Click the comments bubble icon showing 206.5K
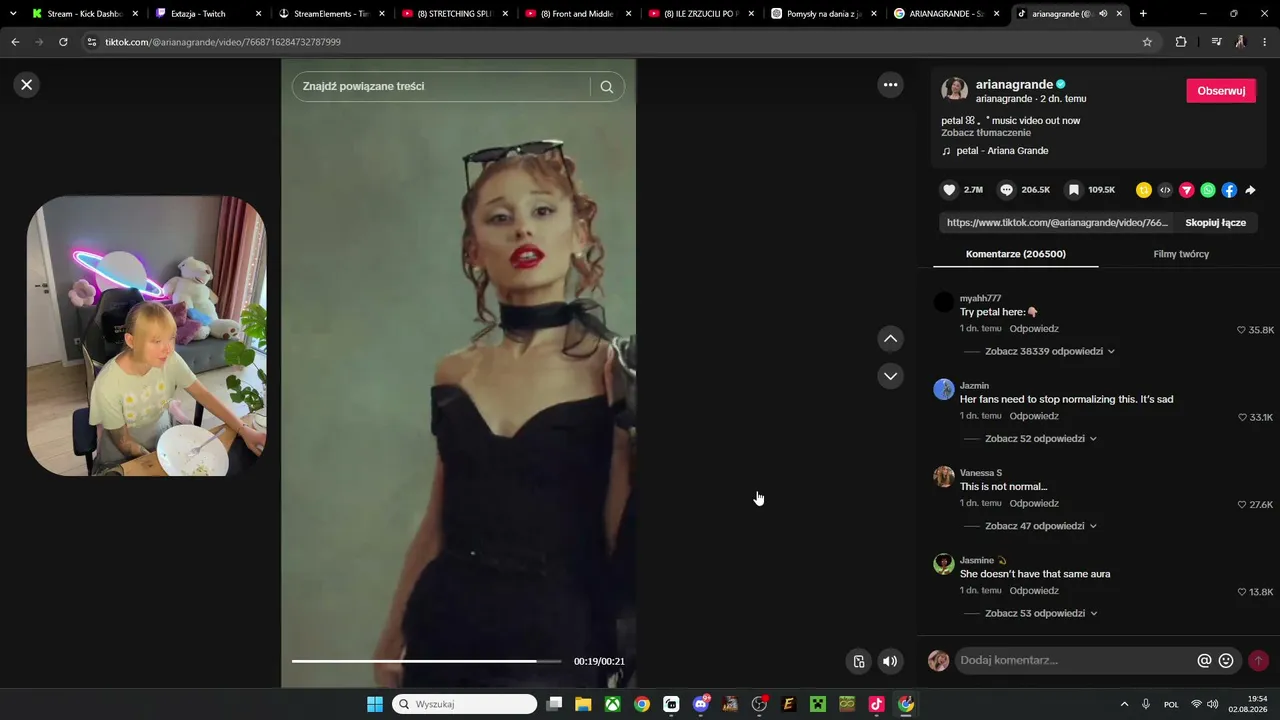This screenshot has width=1280, height=720. (1007, 190)
